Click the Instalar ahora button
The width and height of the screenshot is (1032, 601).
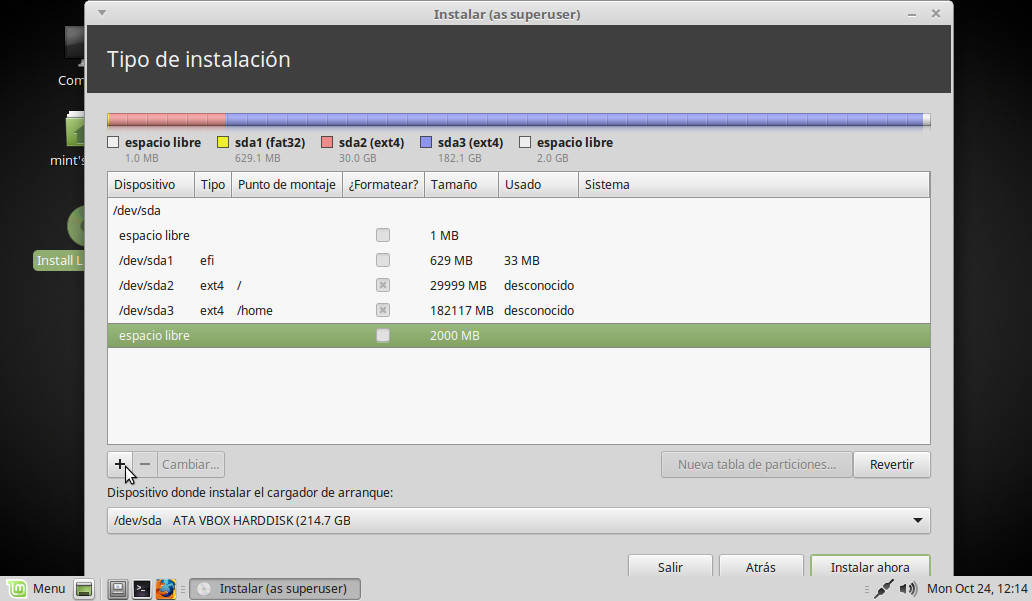(870, 567)
